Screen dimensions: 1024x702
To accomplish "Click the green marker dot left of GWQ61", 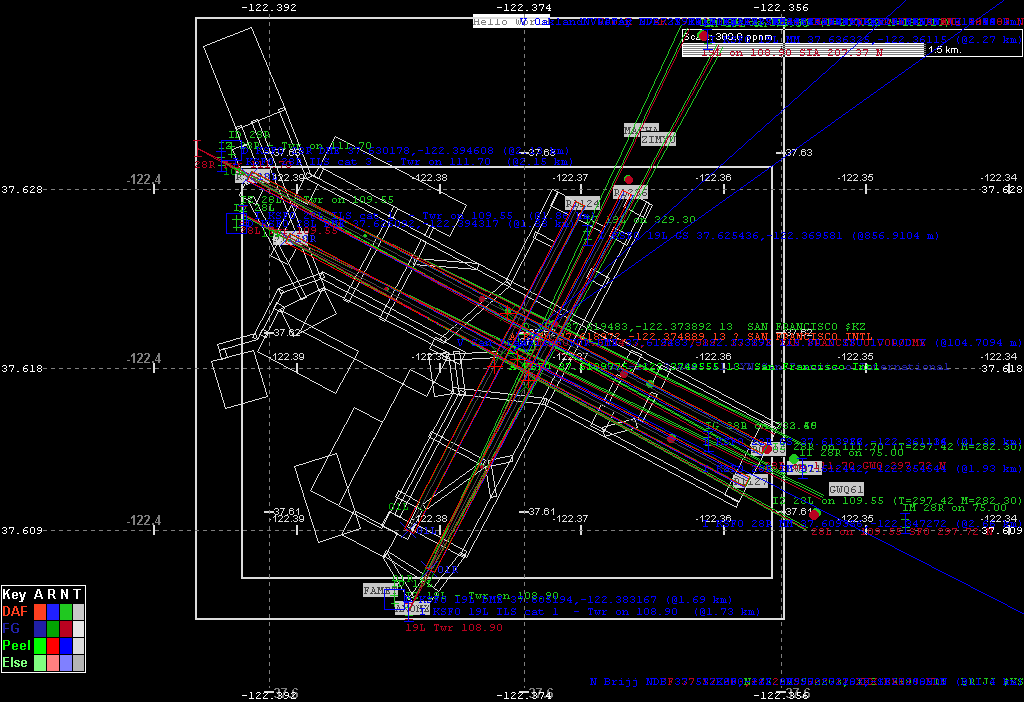I will pyautogui.click(x=794, y=459).
